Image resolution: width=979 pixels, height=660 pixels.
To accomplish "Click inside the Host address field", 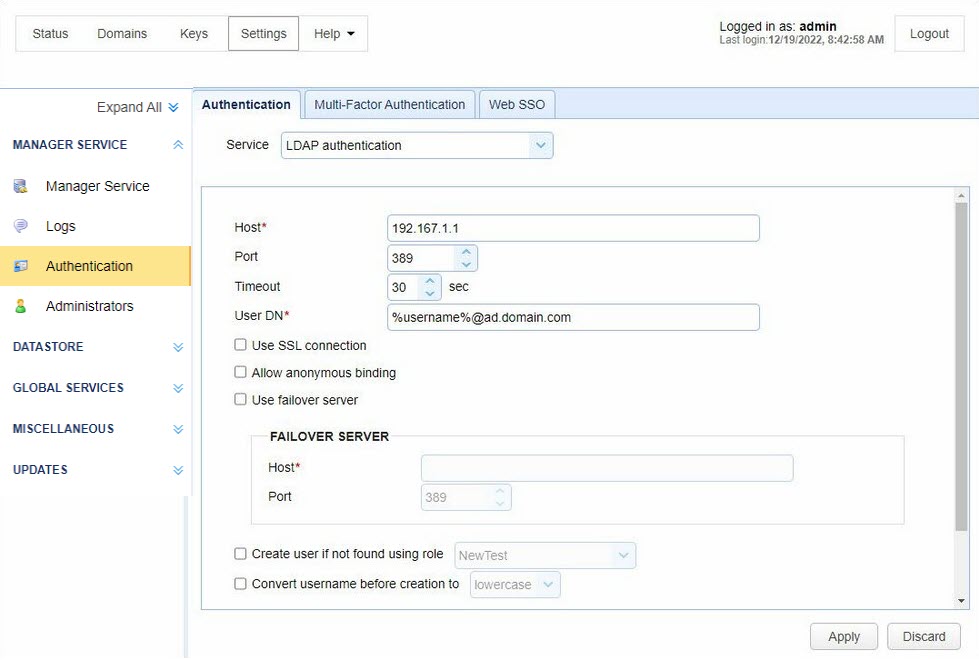I will (x=573, y=227).
